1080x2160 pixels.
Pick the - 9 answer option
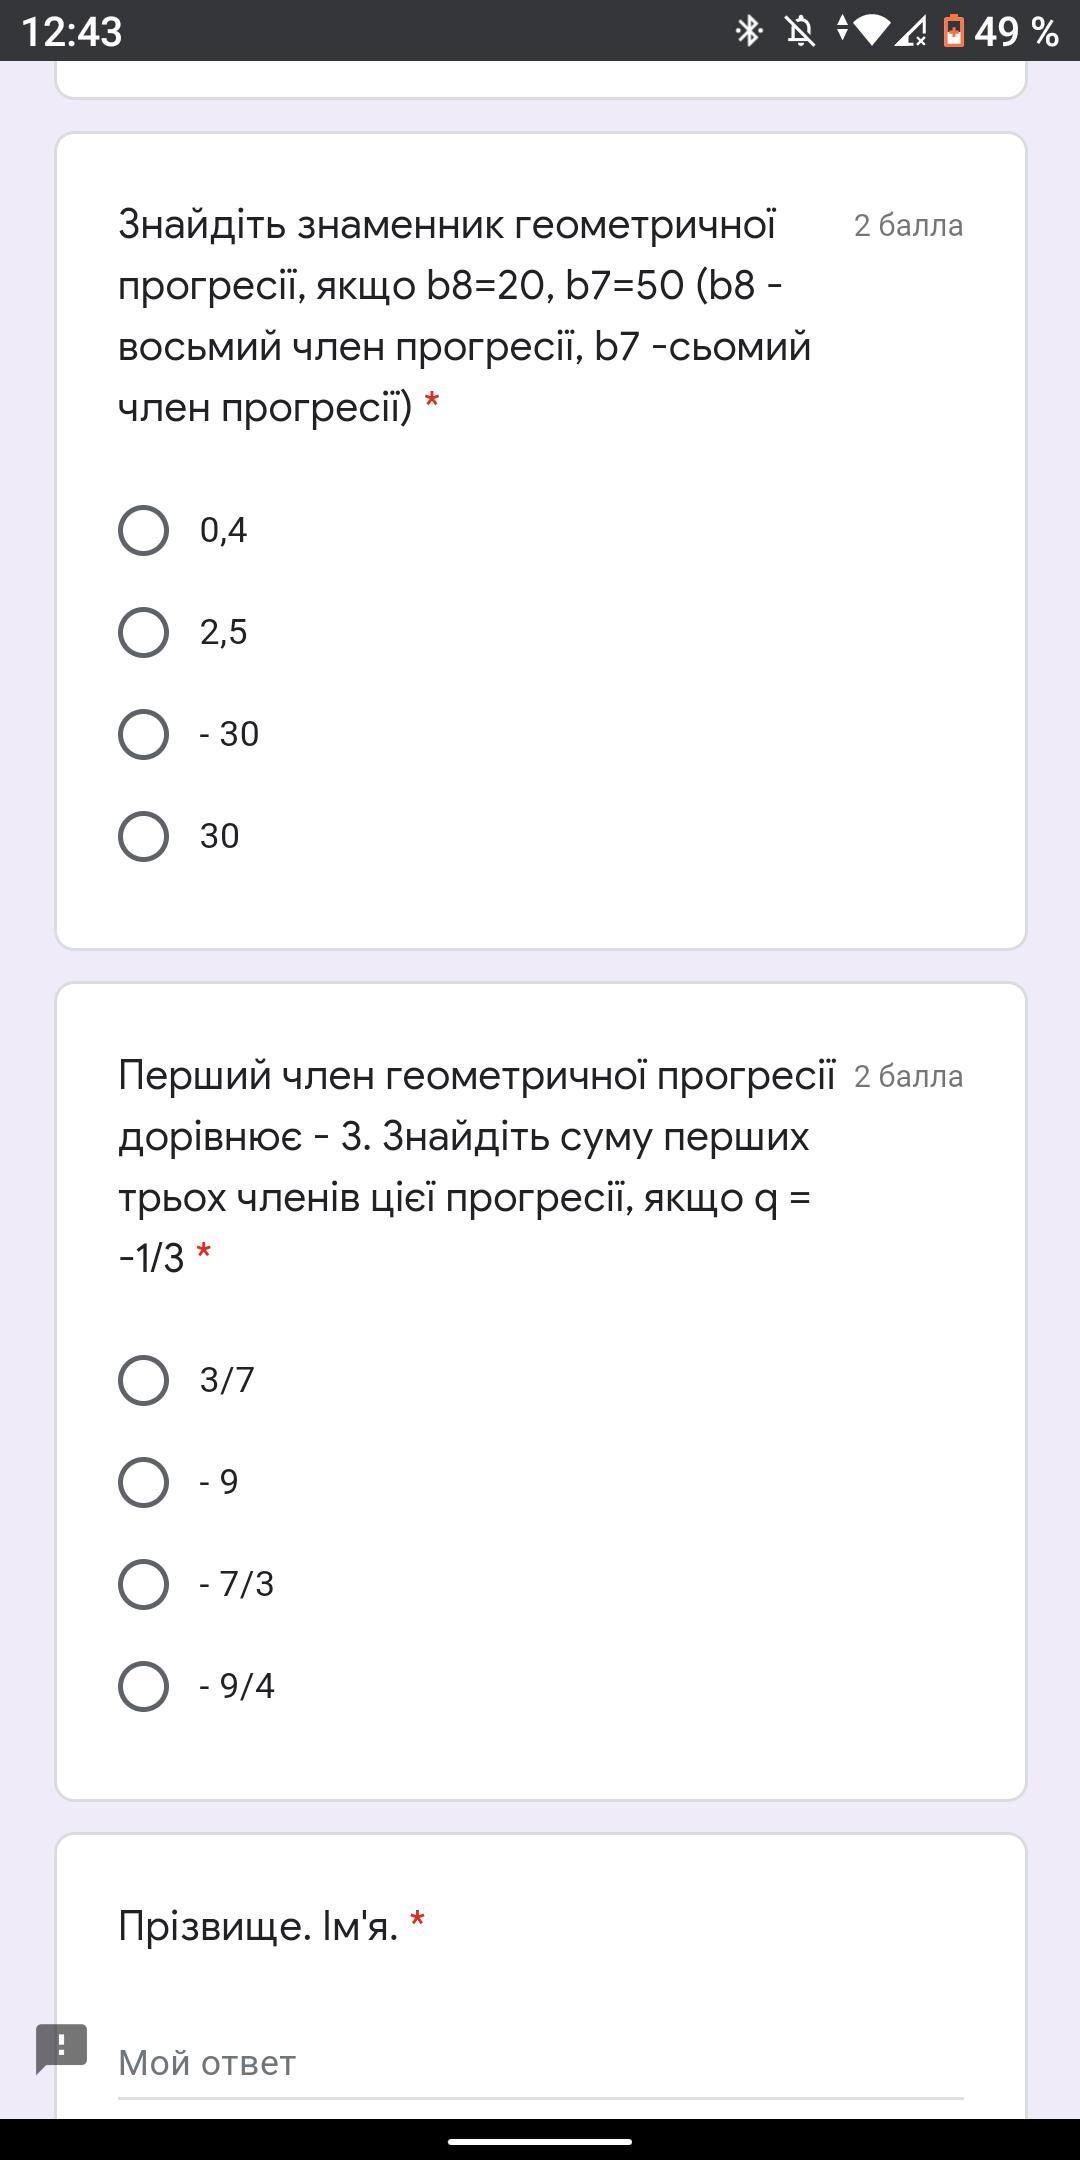point(143,1482)
